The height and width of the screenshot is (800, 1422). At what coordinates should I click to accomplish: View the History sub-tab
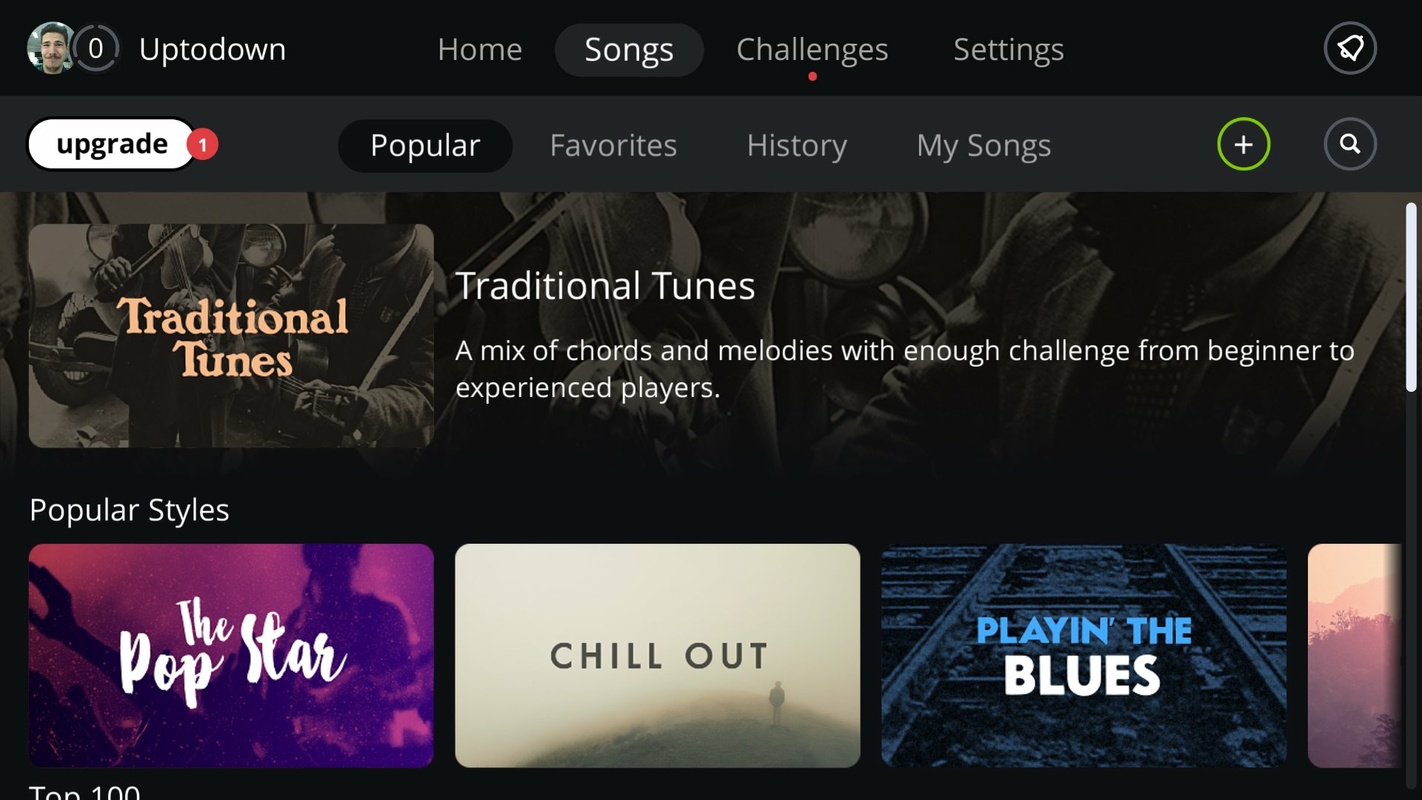797,145
